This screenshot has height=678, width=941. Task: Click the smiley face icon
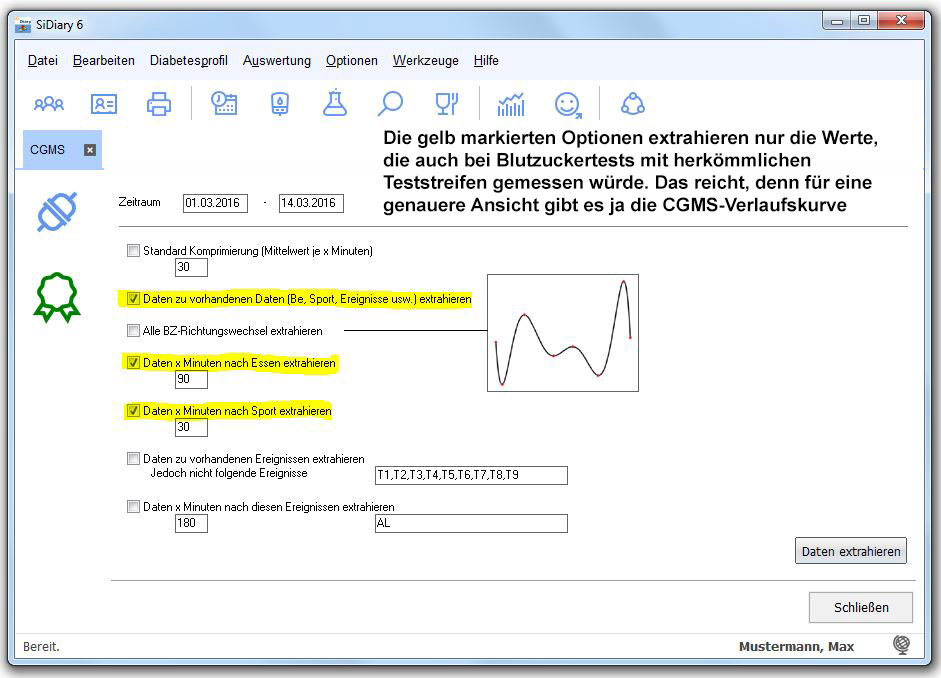(x=568, y=103)
